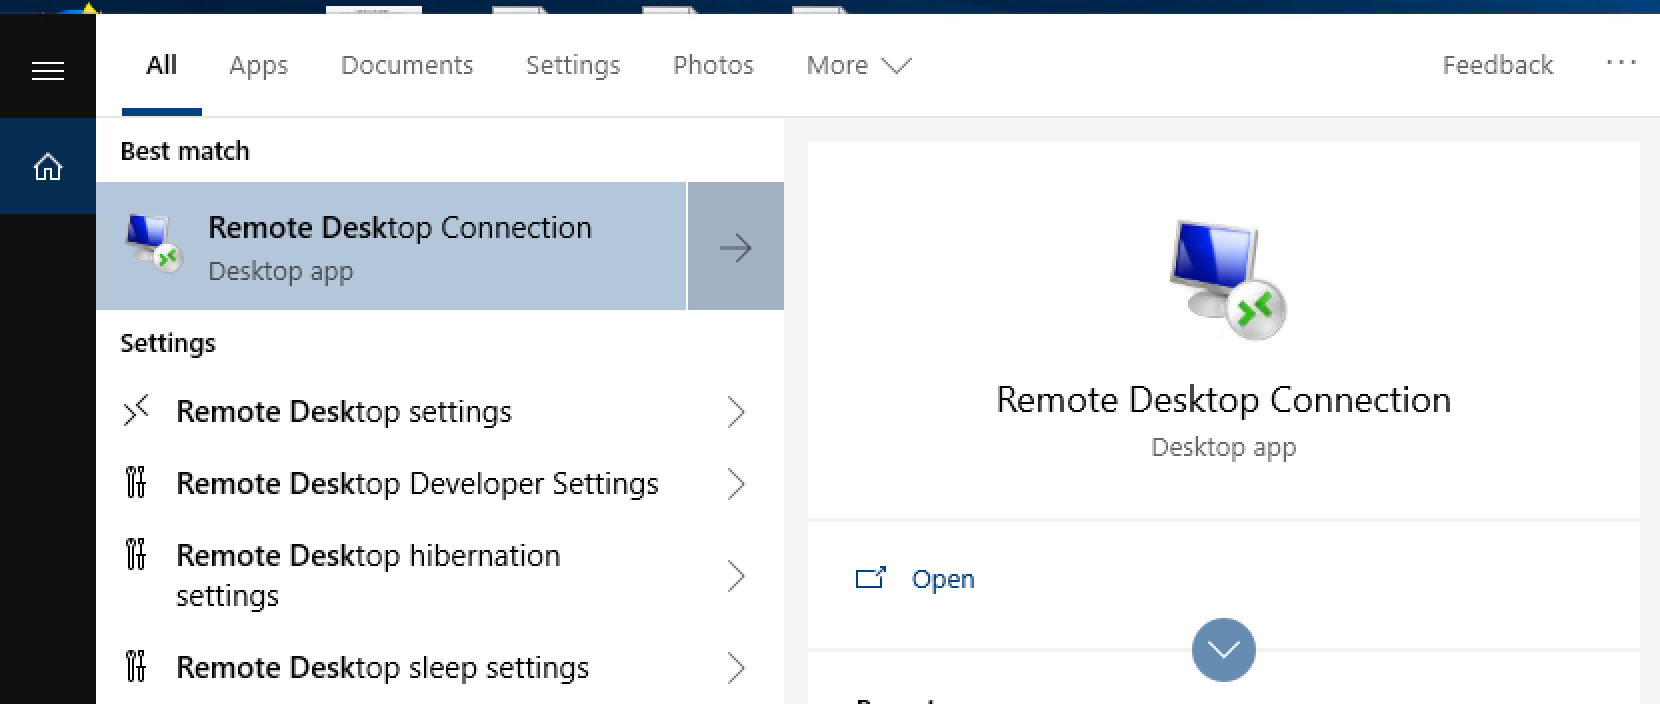The image size is (1660, 704).
Task: Select Remote Desktop sleep settings result
Action: click(x=382, y=668)
